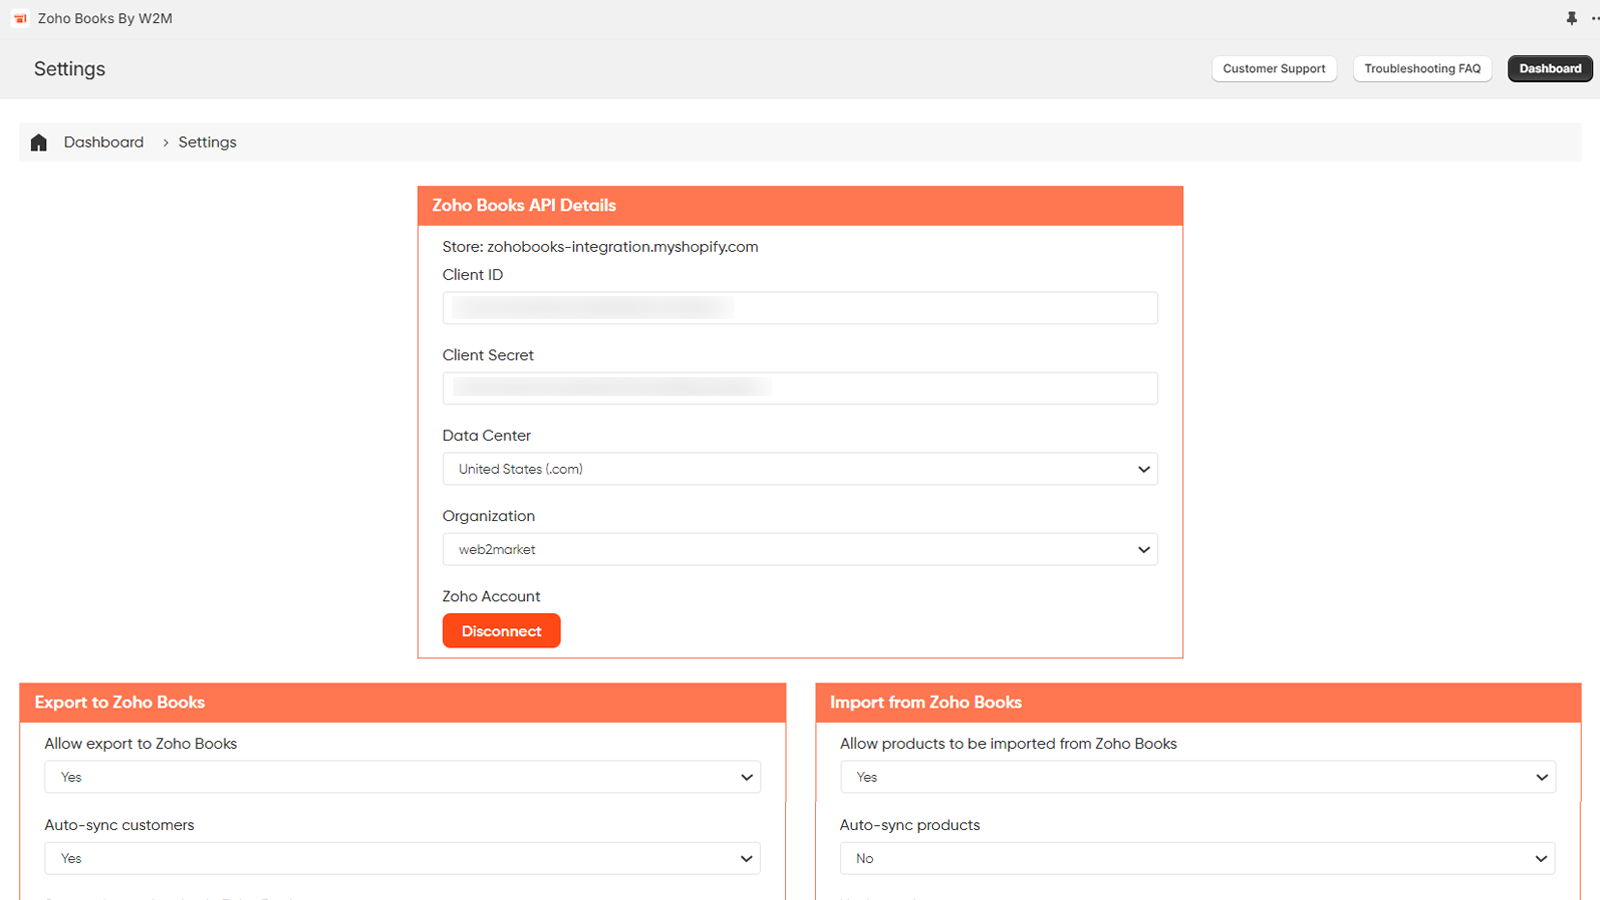Click the pin icon in top bar
Screen dimensions: 1600x900
click(1571, 19)
